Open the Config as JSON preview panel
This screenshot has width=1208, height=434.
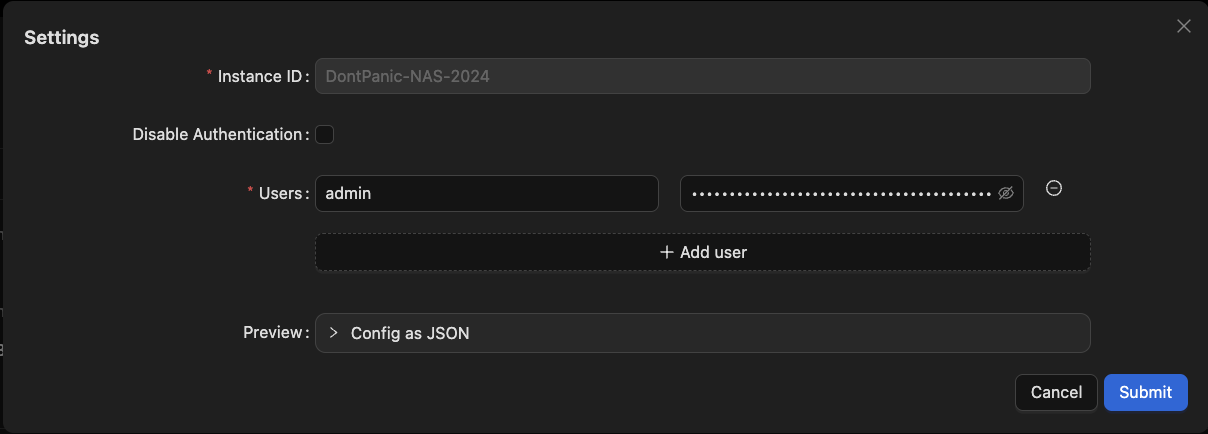tap(702, 333)
